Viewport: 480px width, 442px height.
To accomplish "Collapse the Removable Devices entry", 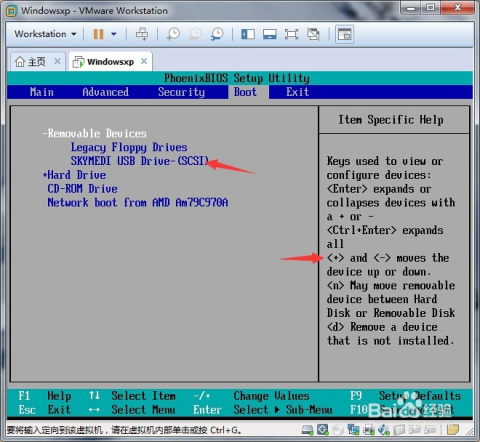I will [x=95, y=134].
